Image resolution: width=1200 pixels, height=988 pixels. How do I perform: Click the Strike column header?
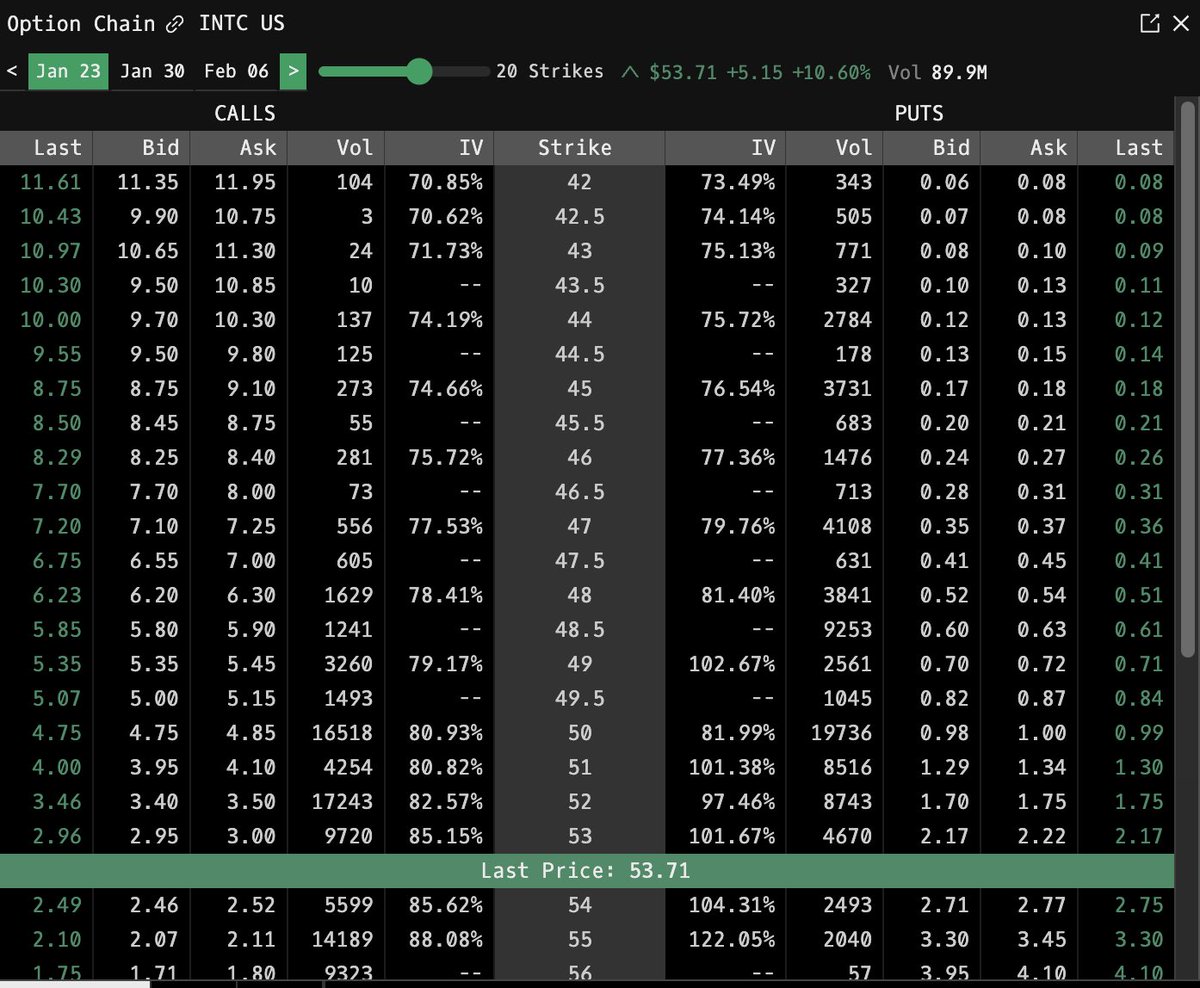coord(579,148)
